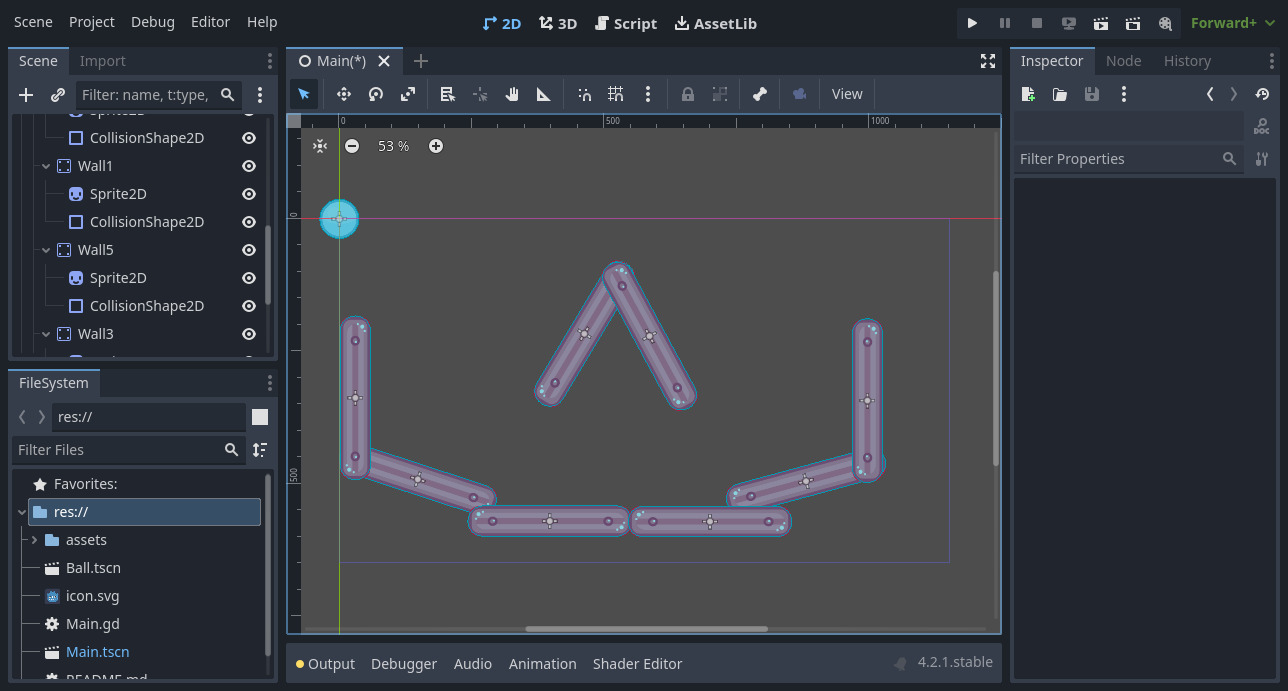This screenshot has width=1288, height=691.
Task: Switch to the Node tab
Action: tap(1123, 61)
